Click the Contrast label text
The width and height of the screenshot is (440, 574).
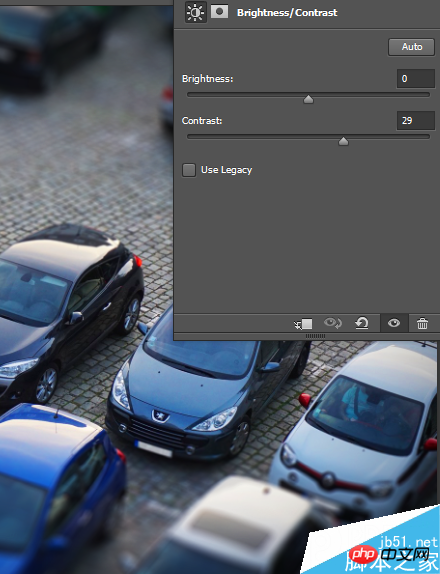(202, 121)
